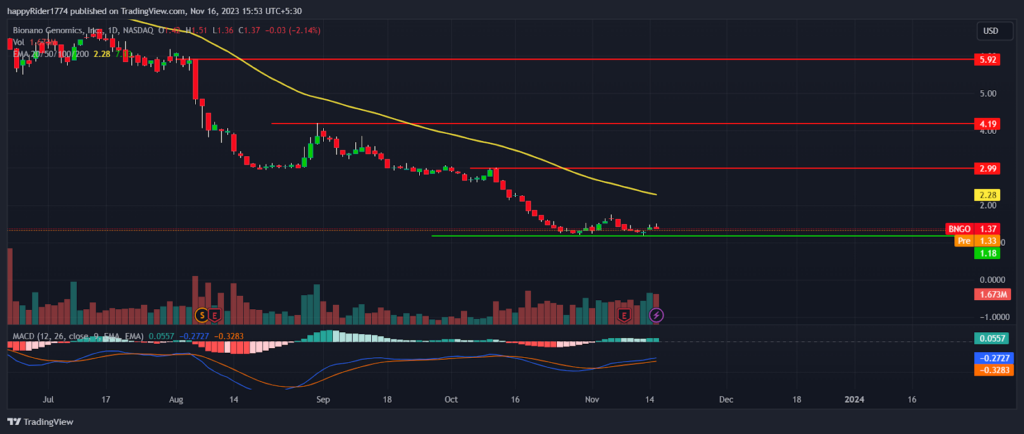Click the L1.36 low value in header
The width and height of the screenshot is (1024, 434).
pyautogui.click(x=223, y=30)
